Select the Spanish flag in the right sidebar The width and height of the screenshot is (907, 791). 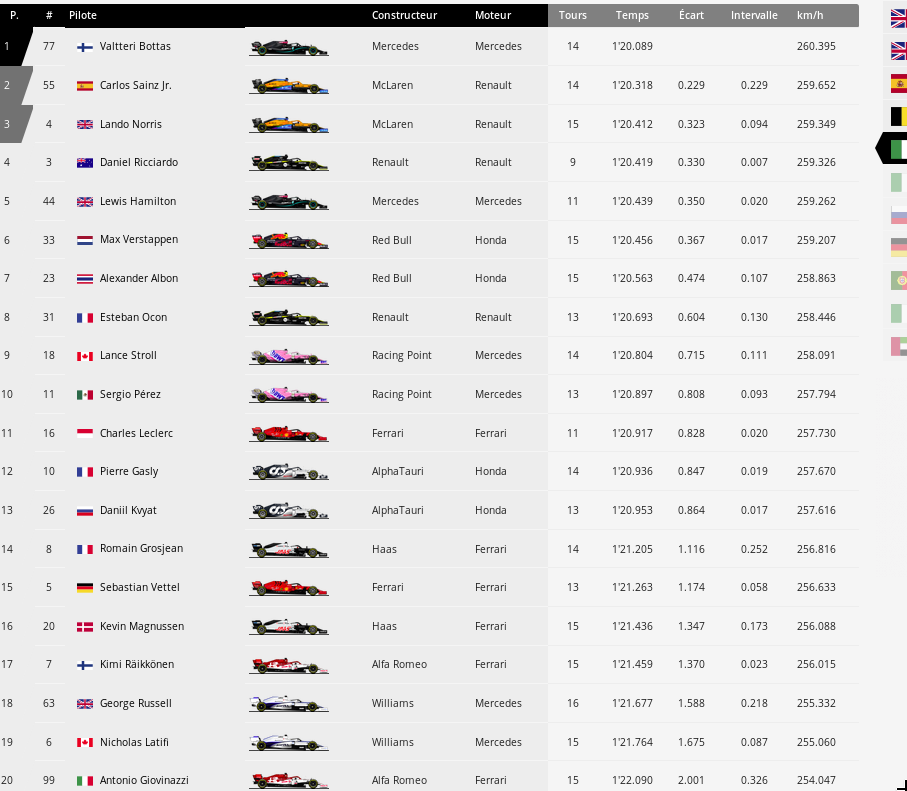(898, 84)
